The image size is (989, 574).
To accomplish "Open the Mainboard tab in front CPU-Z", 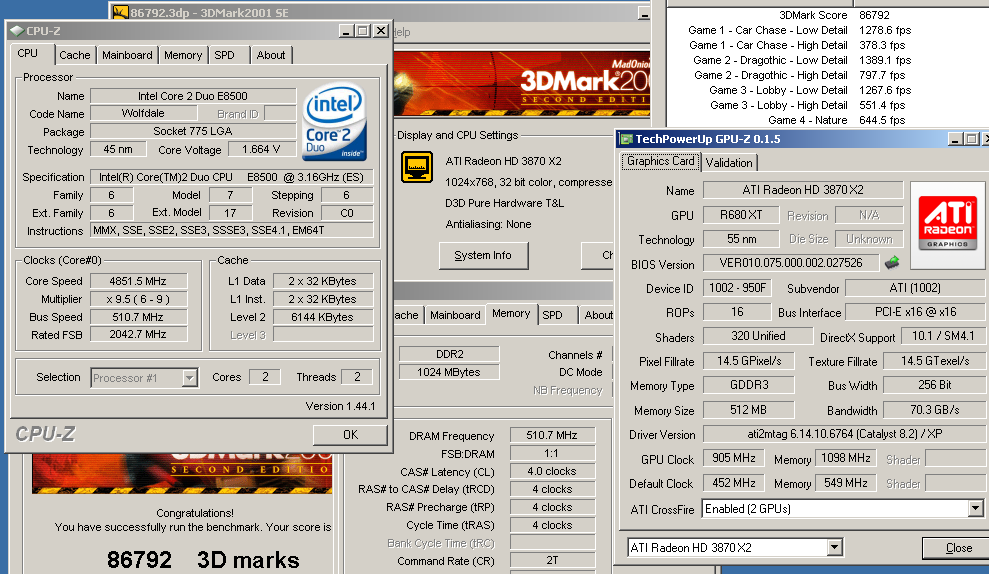I will coord(127,55).
